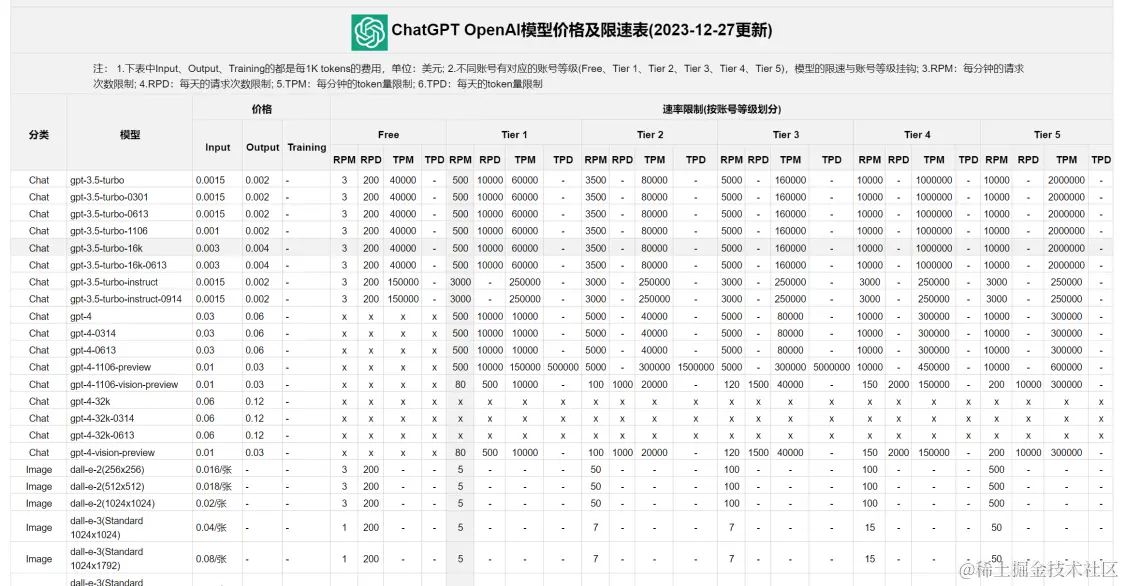Click the 'Chat' category cell of gpt-4-32k
Image resolution: width=1125 pixels, height=586 pixels.
39,402
